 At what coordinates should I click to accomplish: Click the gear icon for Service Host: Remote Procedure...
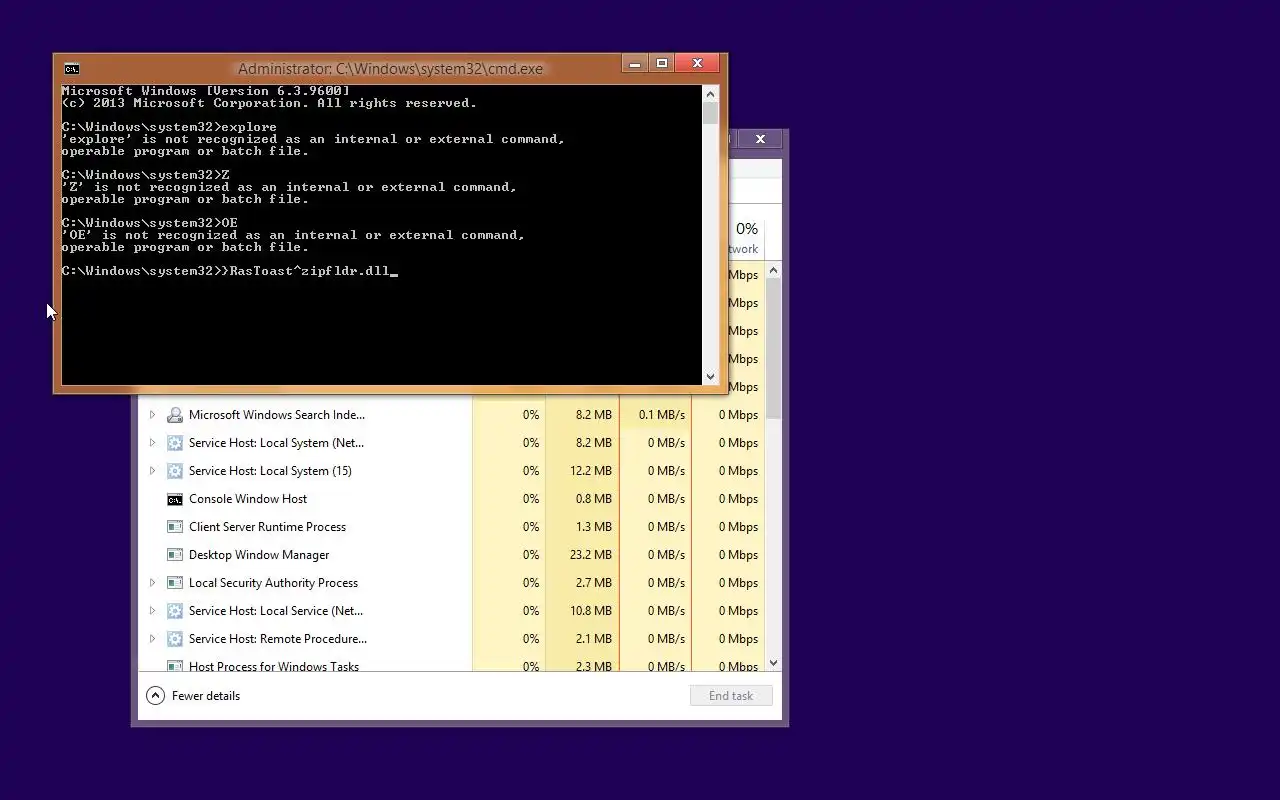(x=175, y=639)
